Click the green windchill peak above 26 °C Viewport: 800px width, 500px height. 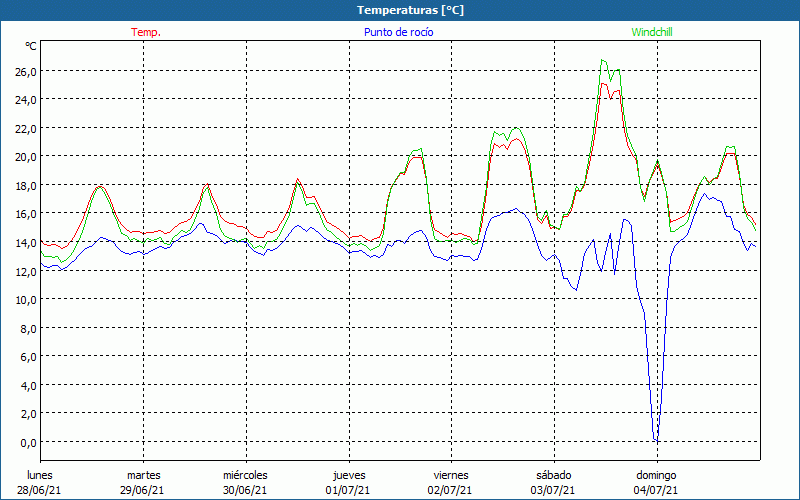[603, 60]
